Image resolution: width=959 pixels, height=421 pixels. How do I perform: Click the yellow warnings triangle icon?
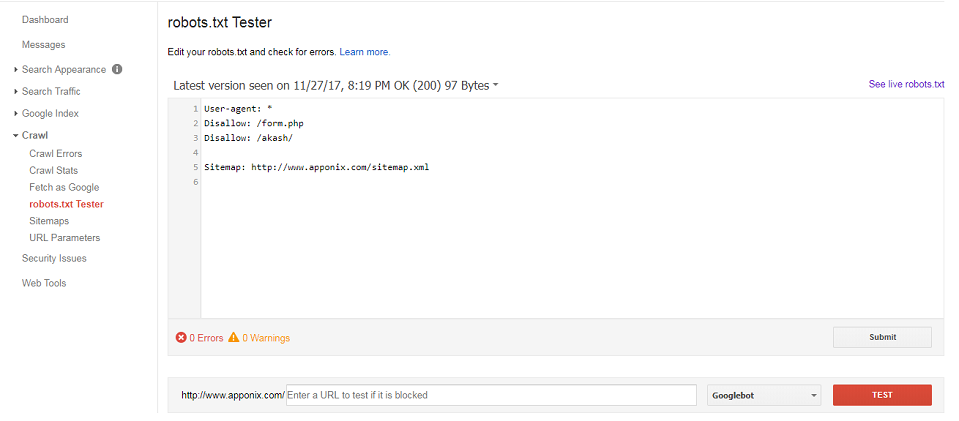(234, 337)
